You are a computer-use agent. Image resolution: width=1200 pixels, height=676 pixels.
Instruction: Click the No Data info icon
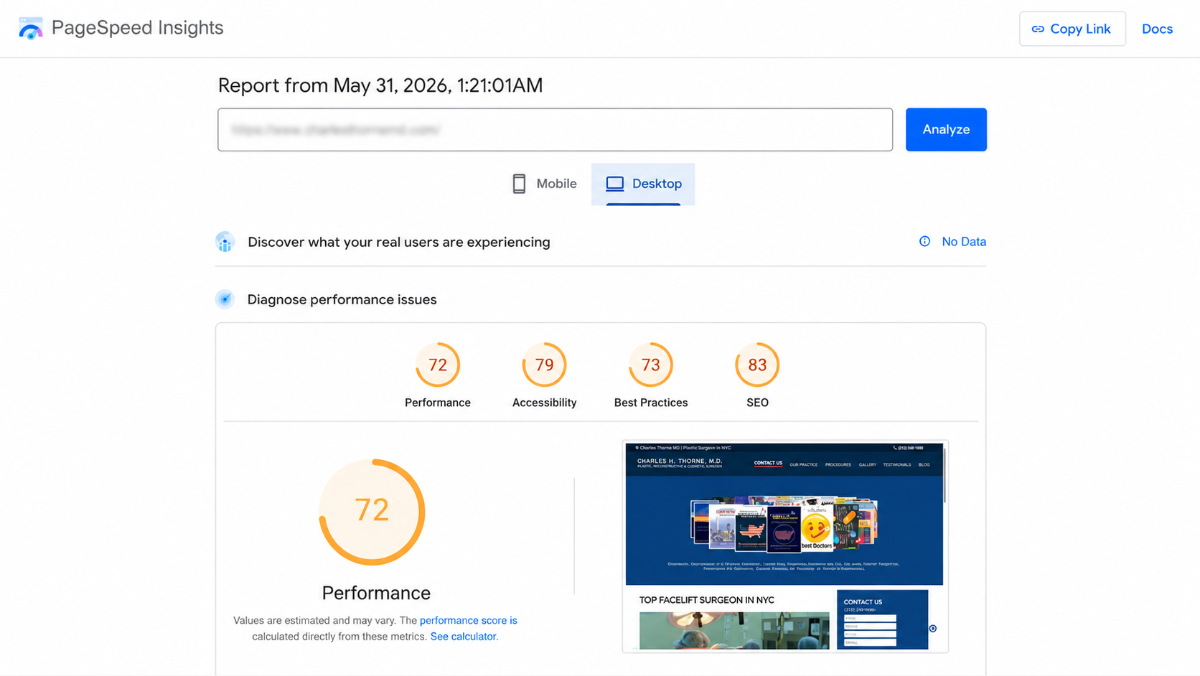click(925, 241)
